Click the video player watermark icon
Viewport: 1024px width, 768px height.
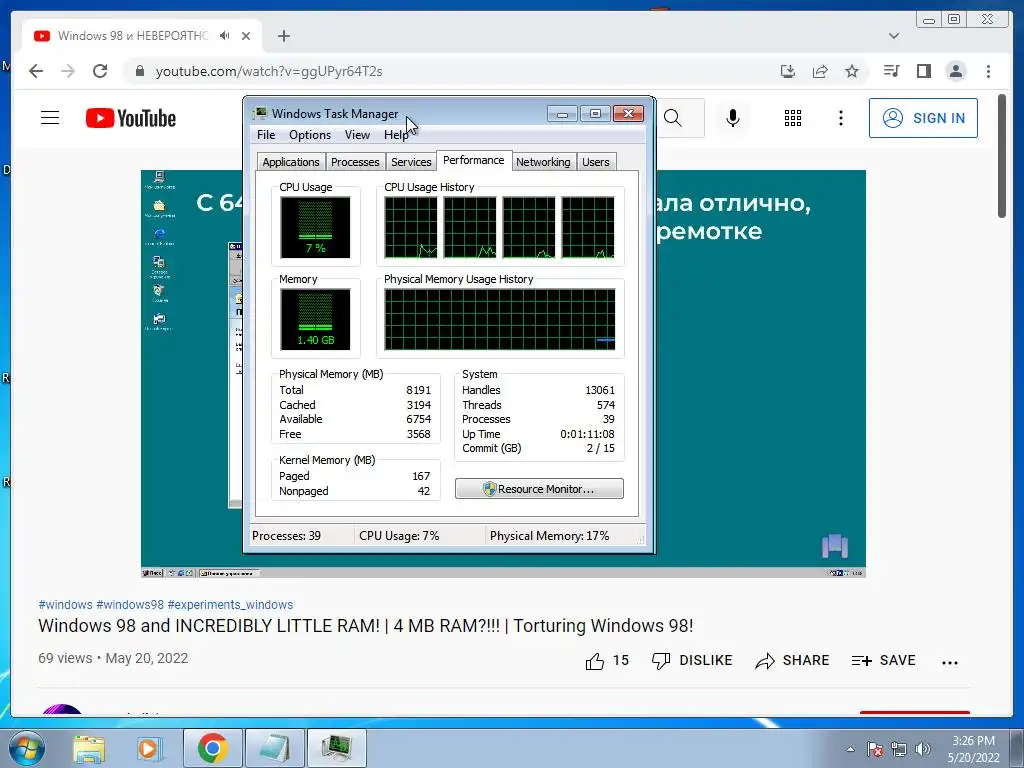pyautogui.click(x=835, y=546)
